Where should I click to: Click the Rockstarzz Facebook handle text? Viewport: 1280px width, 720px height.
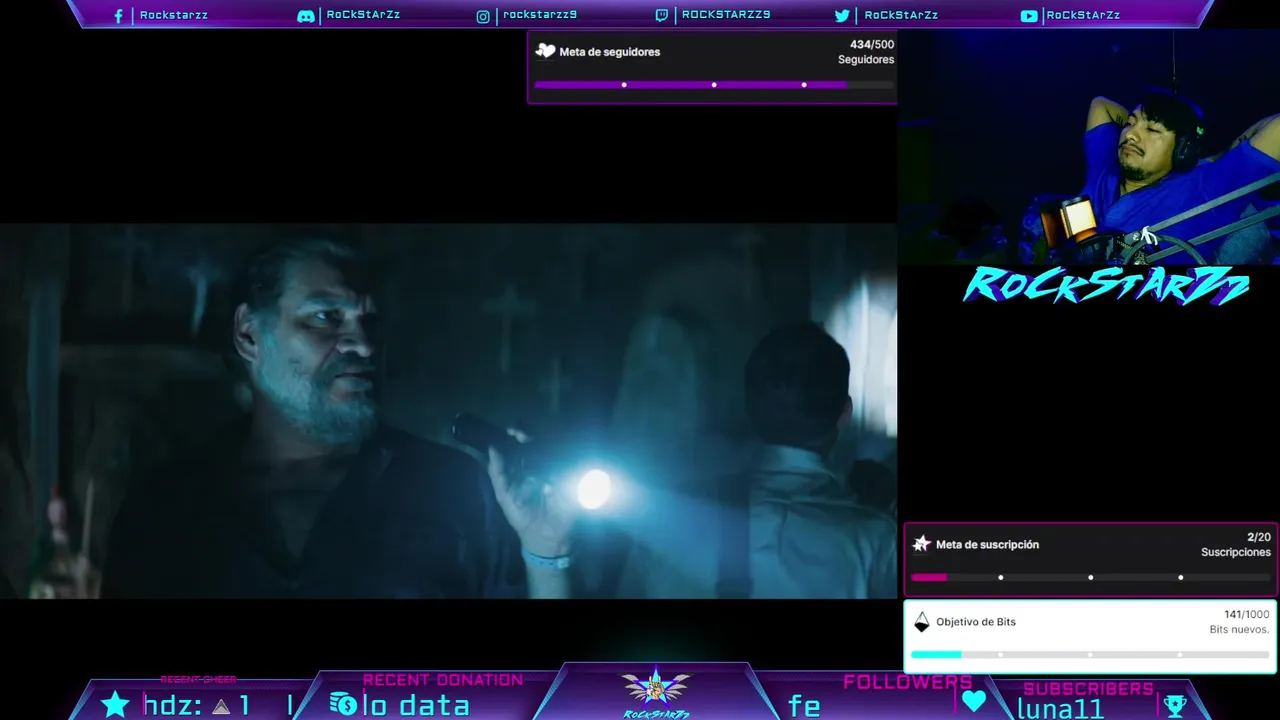coord(174,16)
